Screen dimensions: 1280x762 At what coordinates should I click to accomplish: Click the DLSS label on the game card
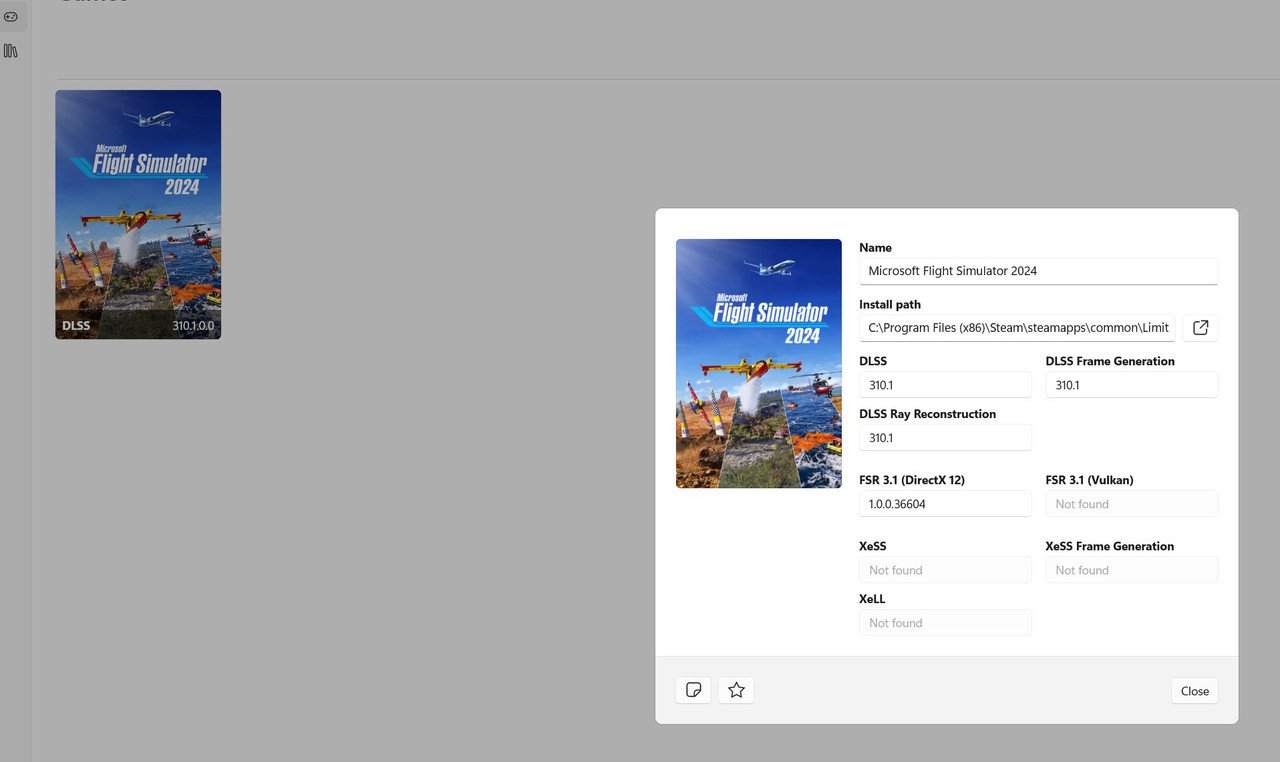pyautogui.click(x=77, y=326)
